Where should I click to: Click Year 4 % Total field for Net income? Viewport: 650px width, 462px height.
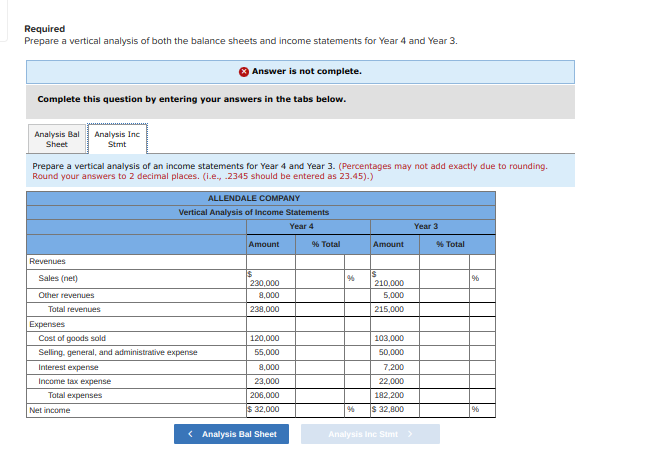(x=320, y=410)
